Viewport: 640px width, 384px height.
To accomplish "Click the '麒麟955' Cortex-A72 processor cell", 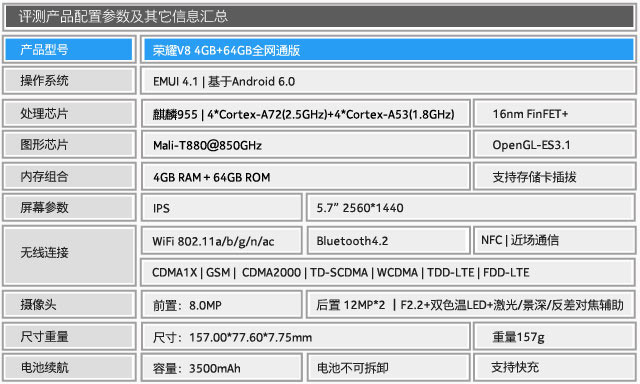I will (x=306, y=113).
